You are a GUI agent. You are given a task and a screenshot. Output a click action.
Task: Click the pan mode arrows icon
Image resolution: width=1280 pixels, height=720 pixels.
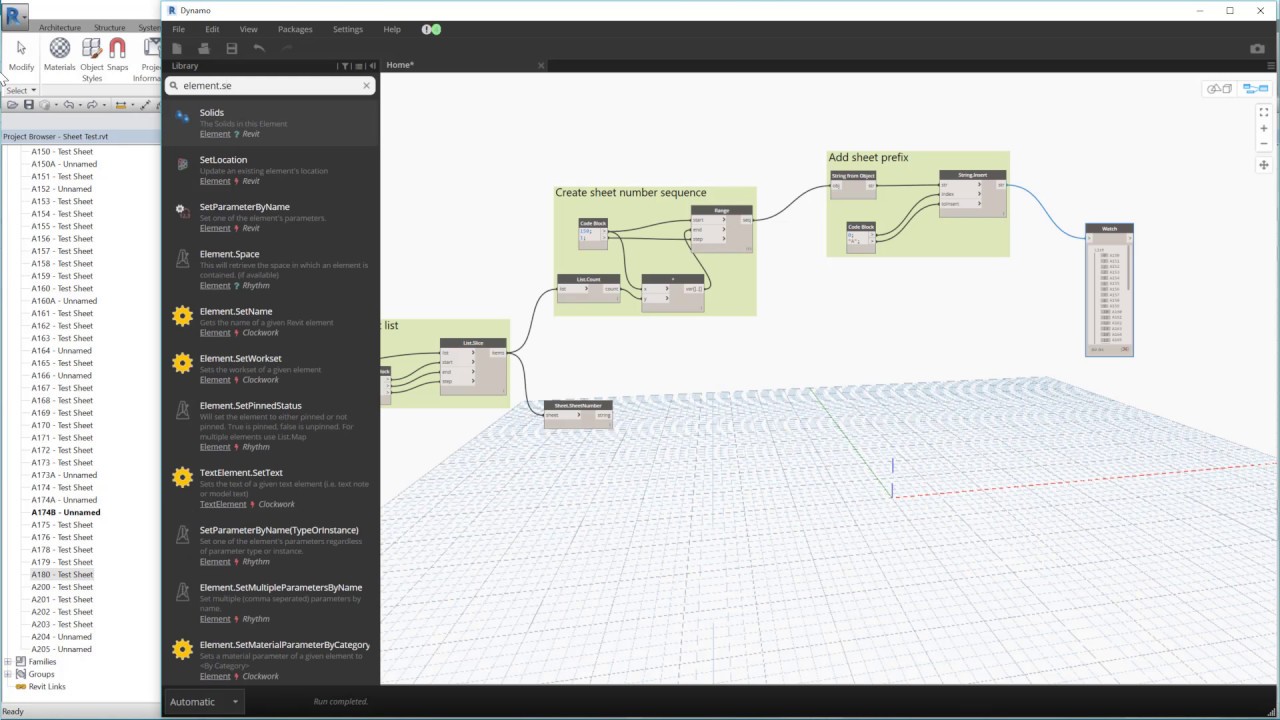1264,165
